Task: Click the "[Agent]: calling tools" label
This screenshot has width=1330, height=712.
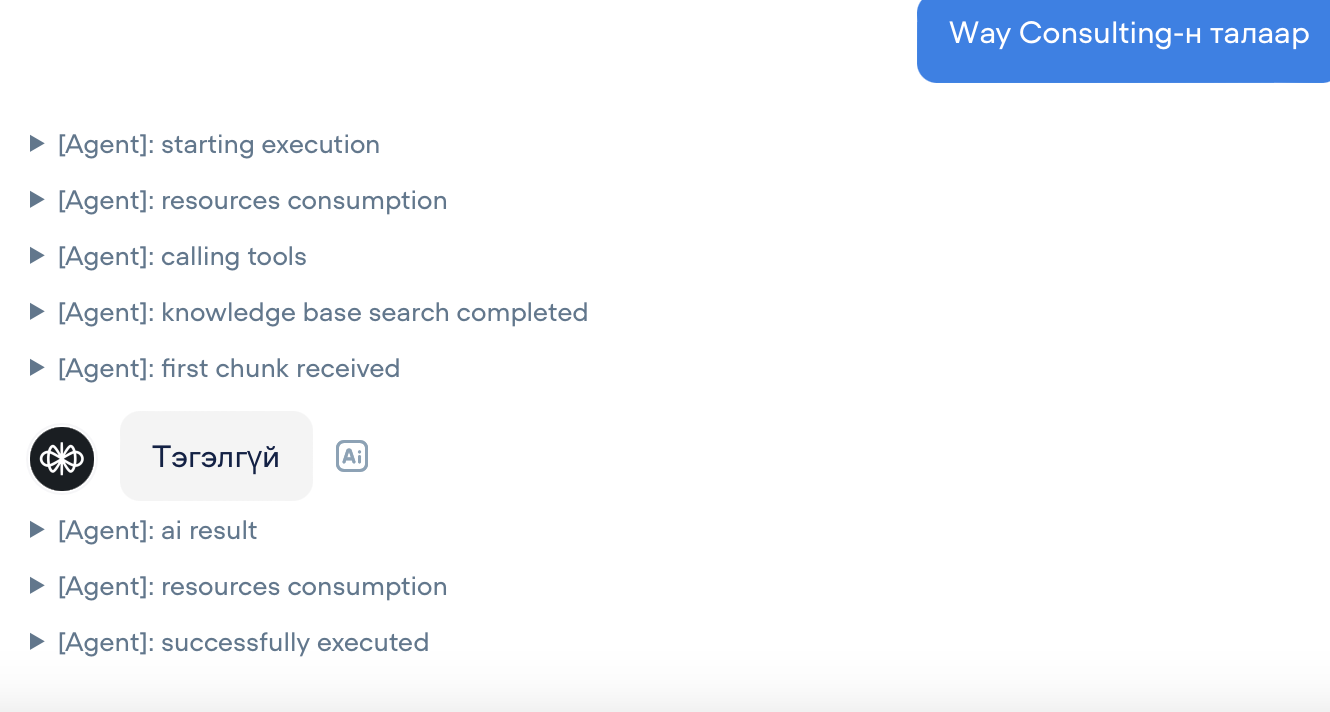Action: coord(182,256)
